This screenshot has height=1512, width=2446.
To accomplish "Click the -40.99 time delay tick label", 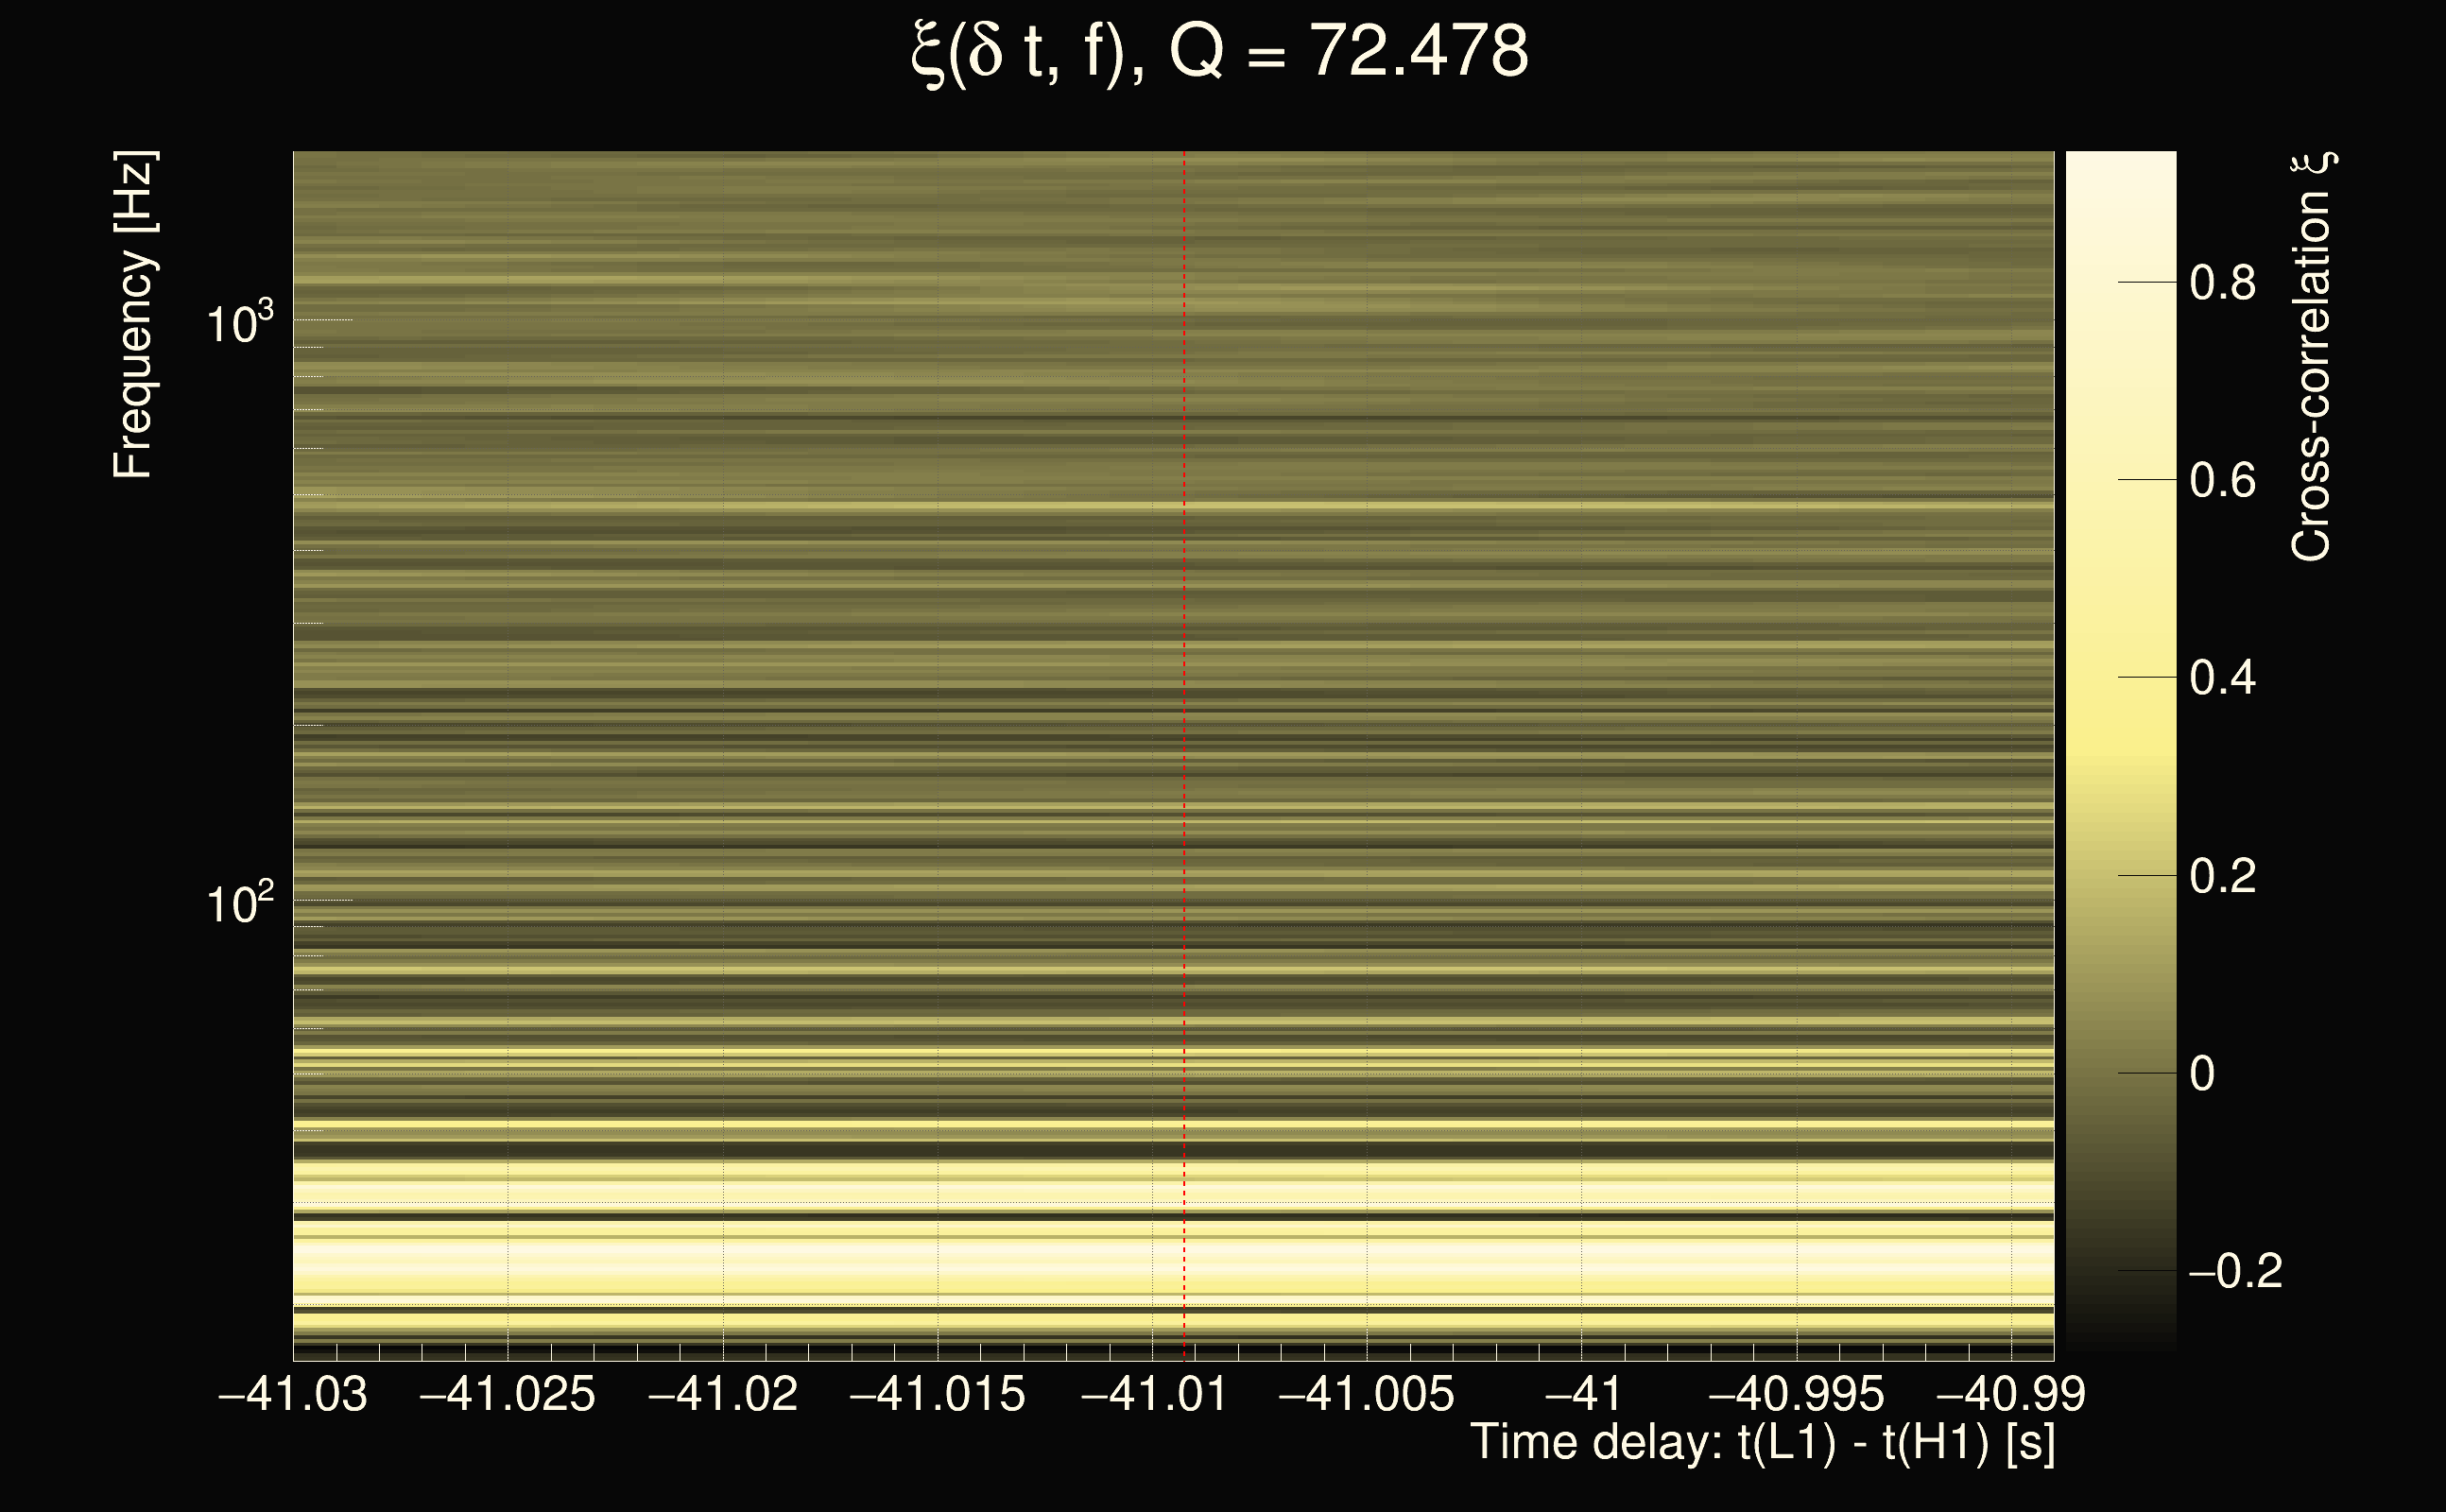I will 2011,1394.
